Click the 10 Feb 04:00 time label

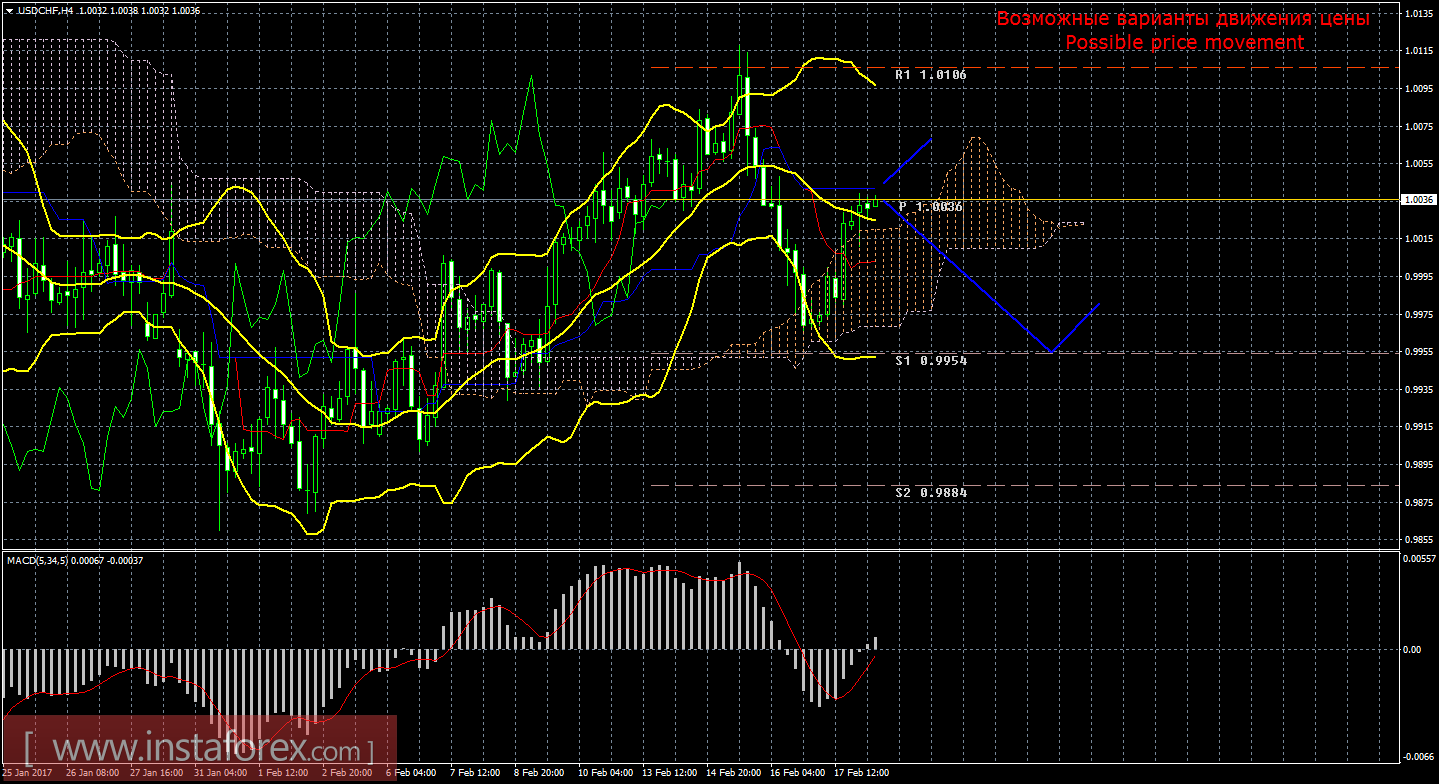(604, 773)
